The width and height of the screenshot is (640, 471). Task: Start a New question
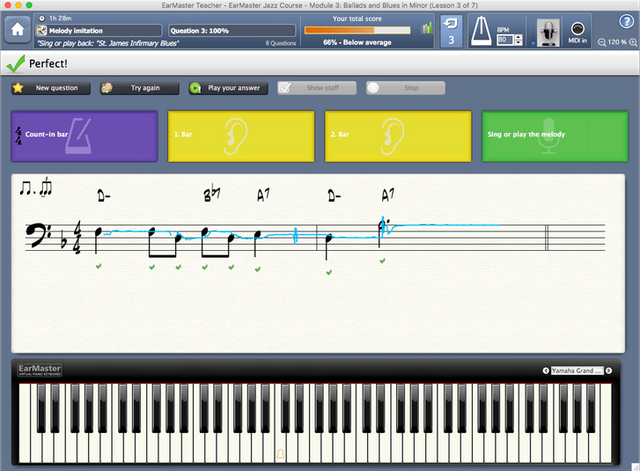pos(51,88)
